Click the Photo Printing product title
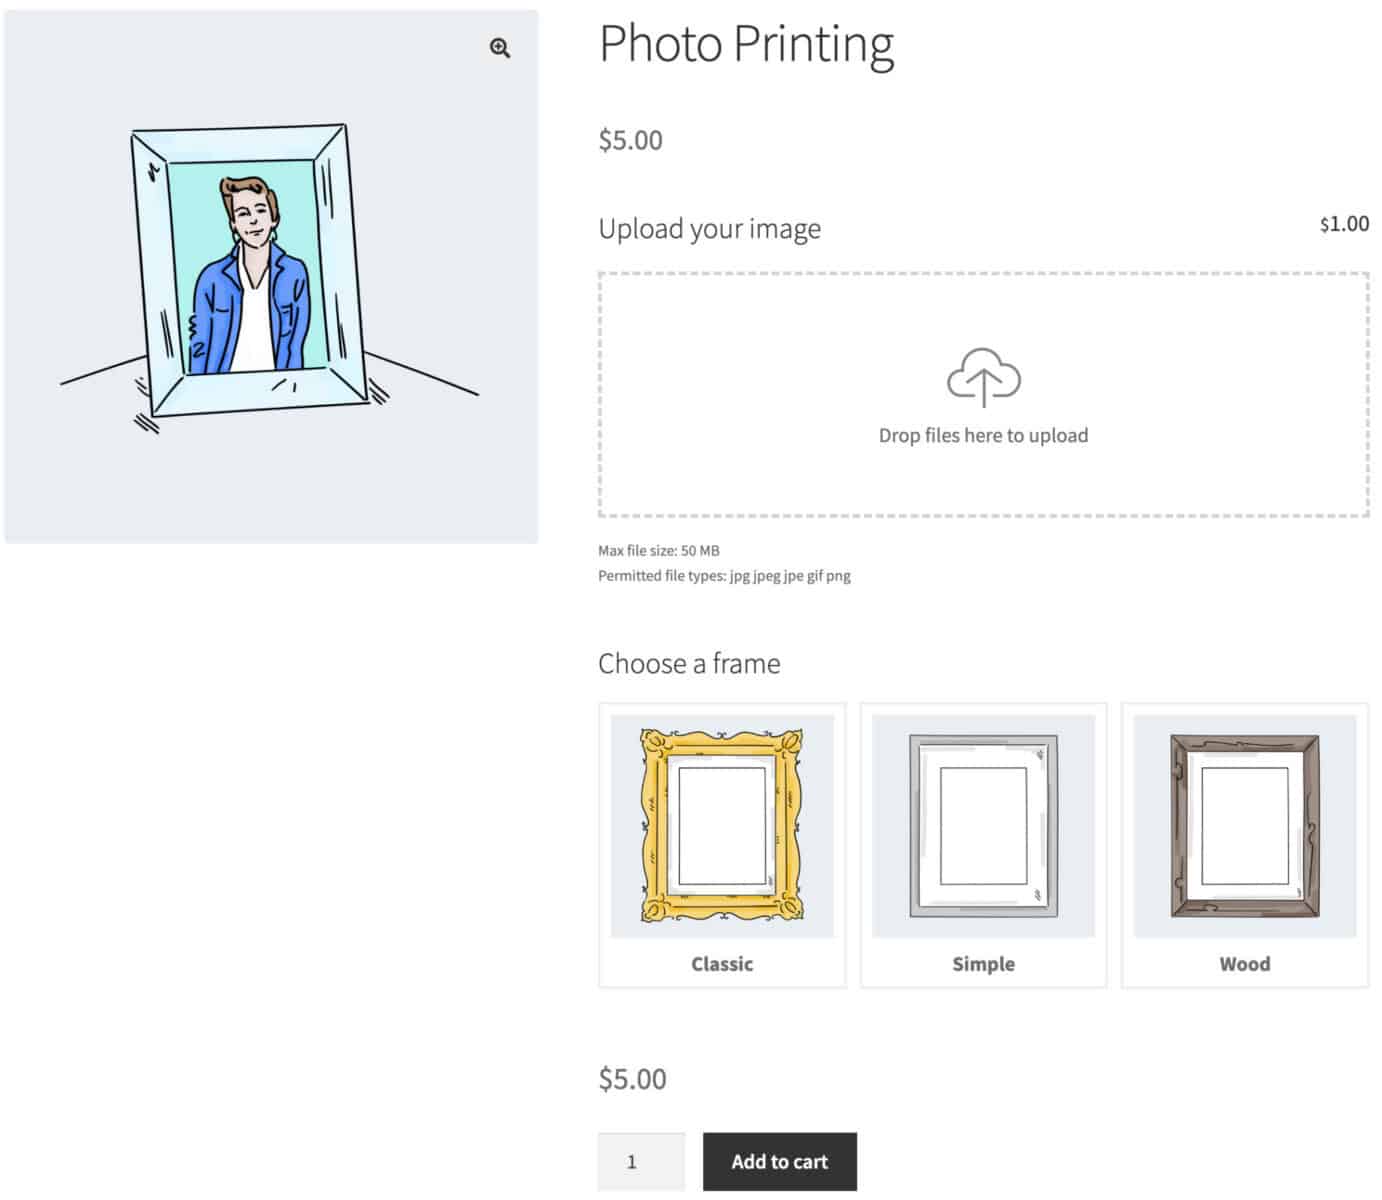1382x1200 pixels. (747, 44)
